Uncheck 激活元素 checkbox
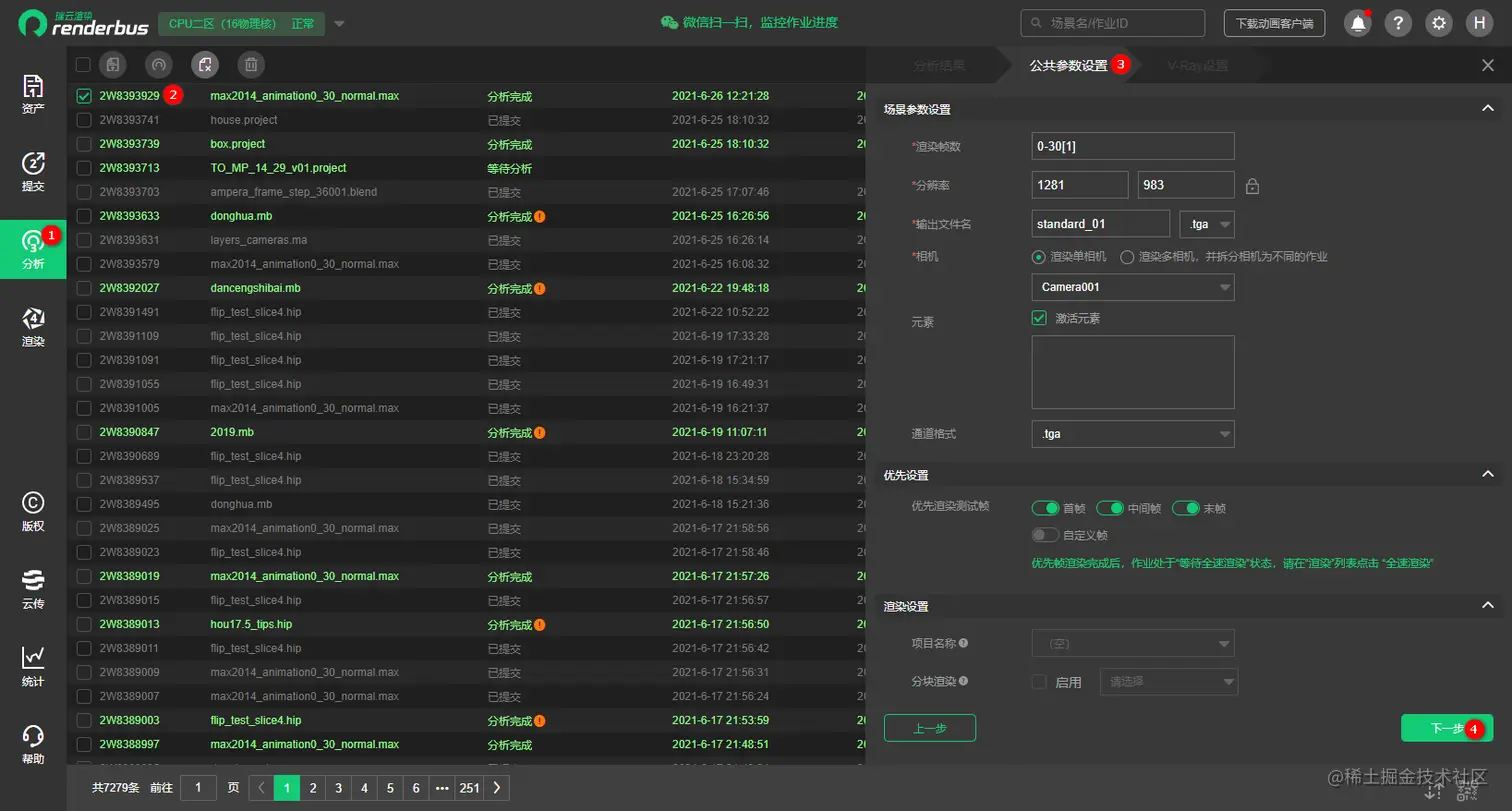Viewport: 1512px width, 811px height. point(1039,318)
